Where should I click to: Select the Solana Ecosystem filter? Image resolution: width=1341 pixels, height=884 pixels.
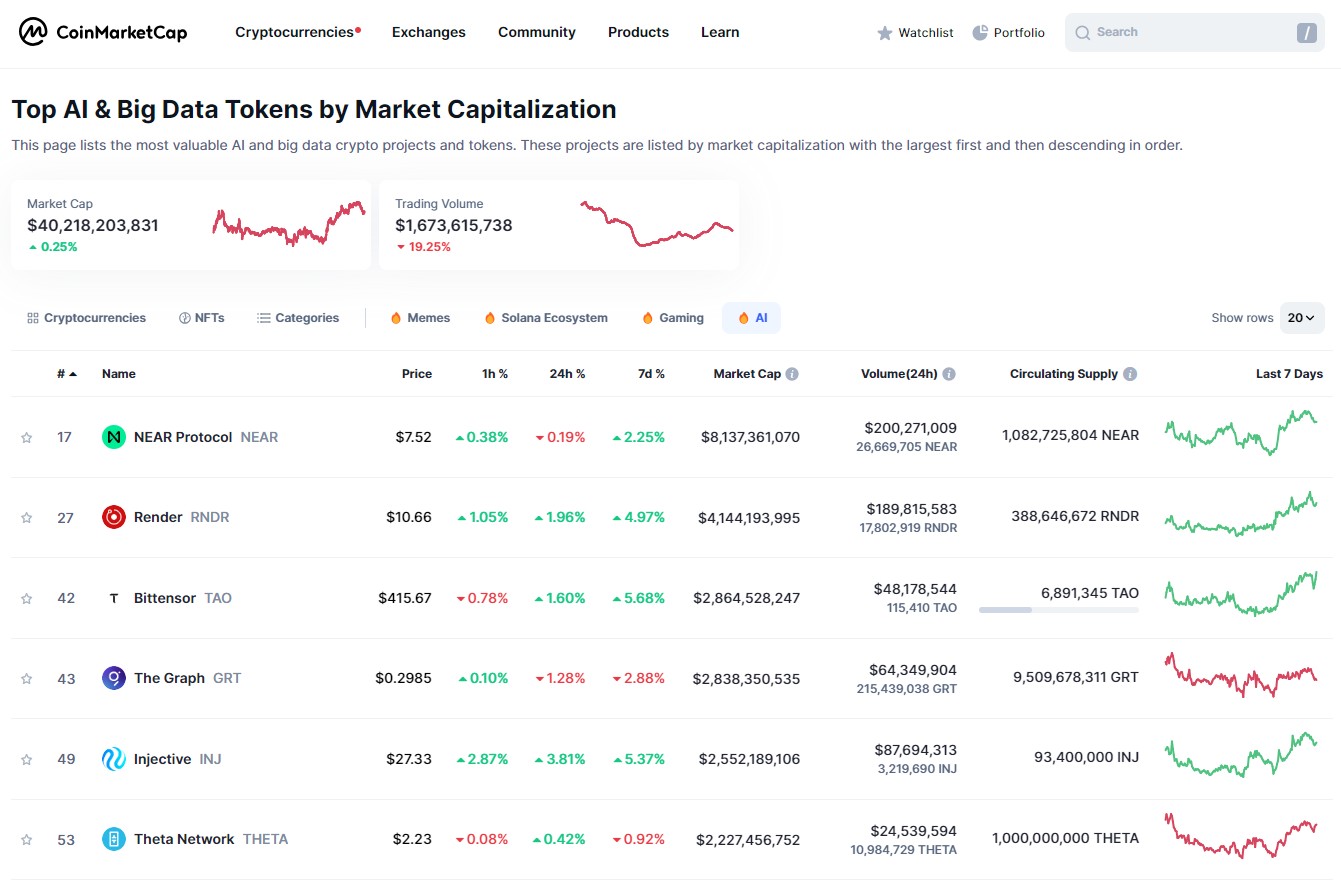pyautogui.click(x=545, y=317)
